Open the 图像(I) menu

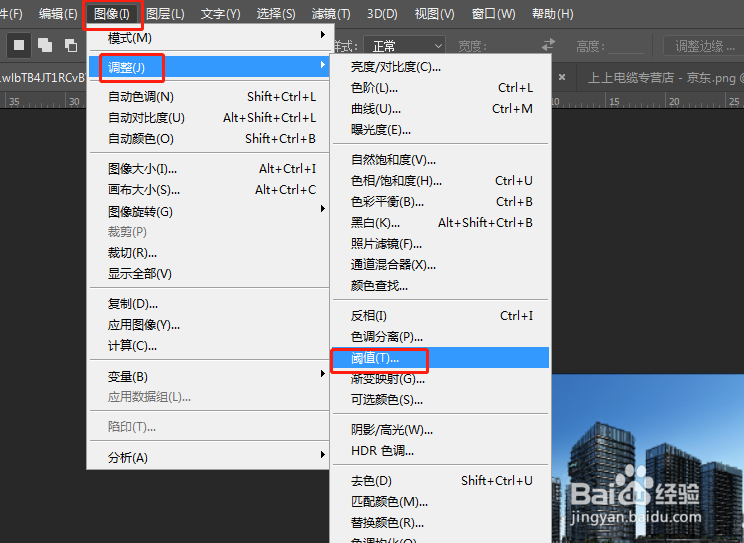click(x=112, y=14)
